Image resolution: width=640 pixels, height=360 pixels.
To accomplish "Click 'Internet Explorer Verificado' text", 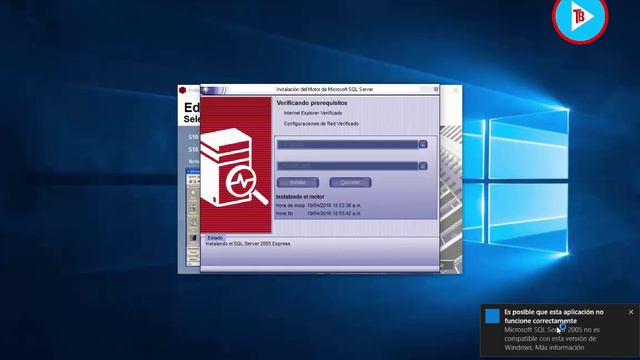I will (313, 113).
